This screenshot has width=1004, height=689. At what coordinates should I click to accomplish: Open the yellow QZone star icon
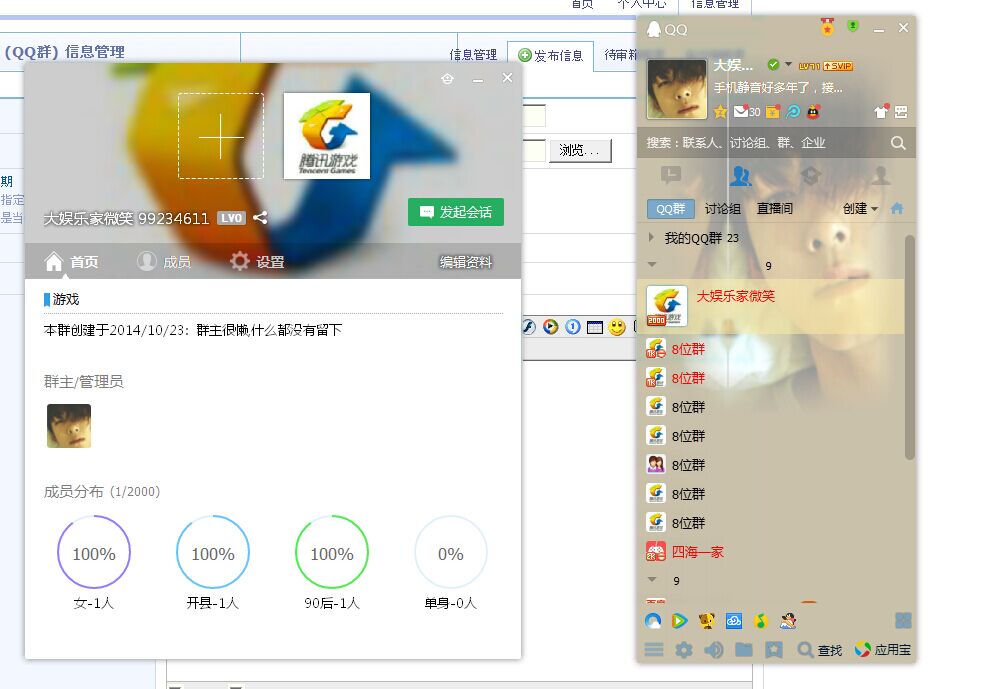pos(720,112)
